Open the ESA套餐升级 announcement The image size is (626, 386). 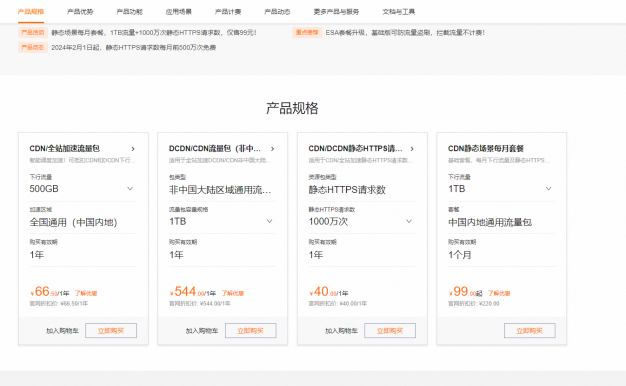click(x=405, y=33)
